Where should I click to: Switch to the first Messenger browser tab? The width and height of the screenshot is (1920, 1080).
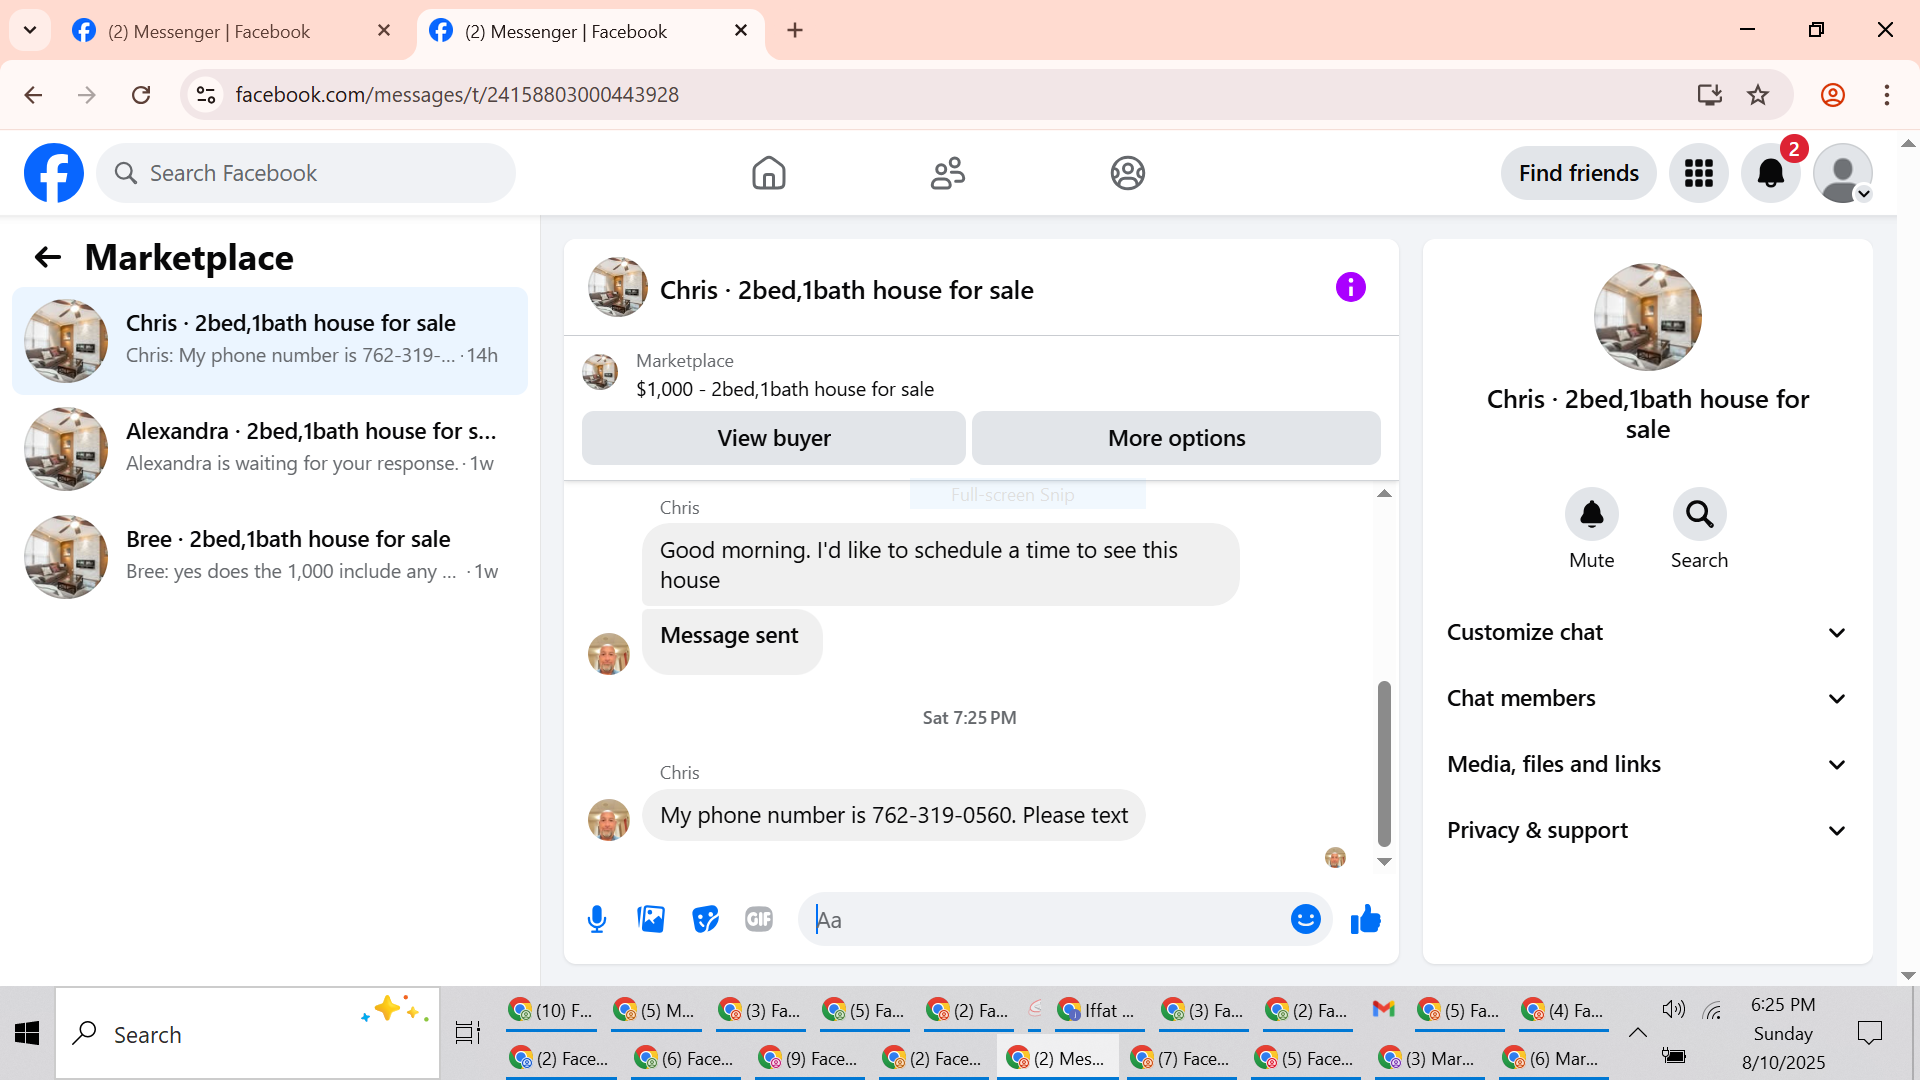coord(230,31)
